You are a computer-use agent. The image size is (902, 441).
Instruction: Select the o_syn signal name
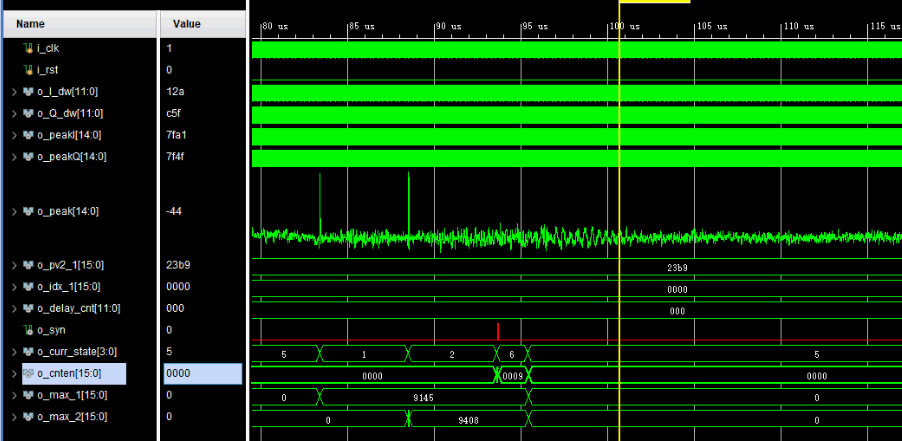51,330
